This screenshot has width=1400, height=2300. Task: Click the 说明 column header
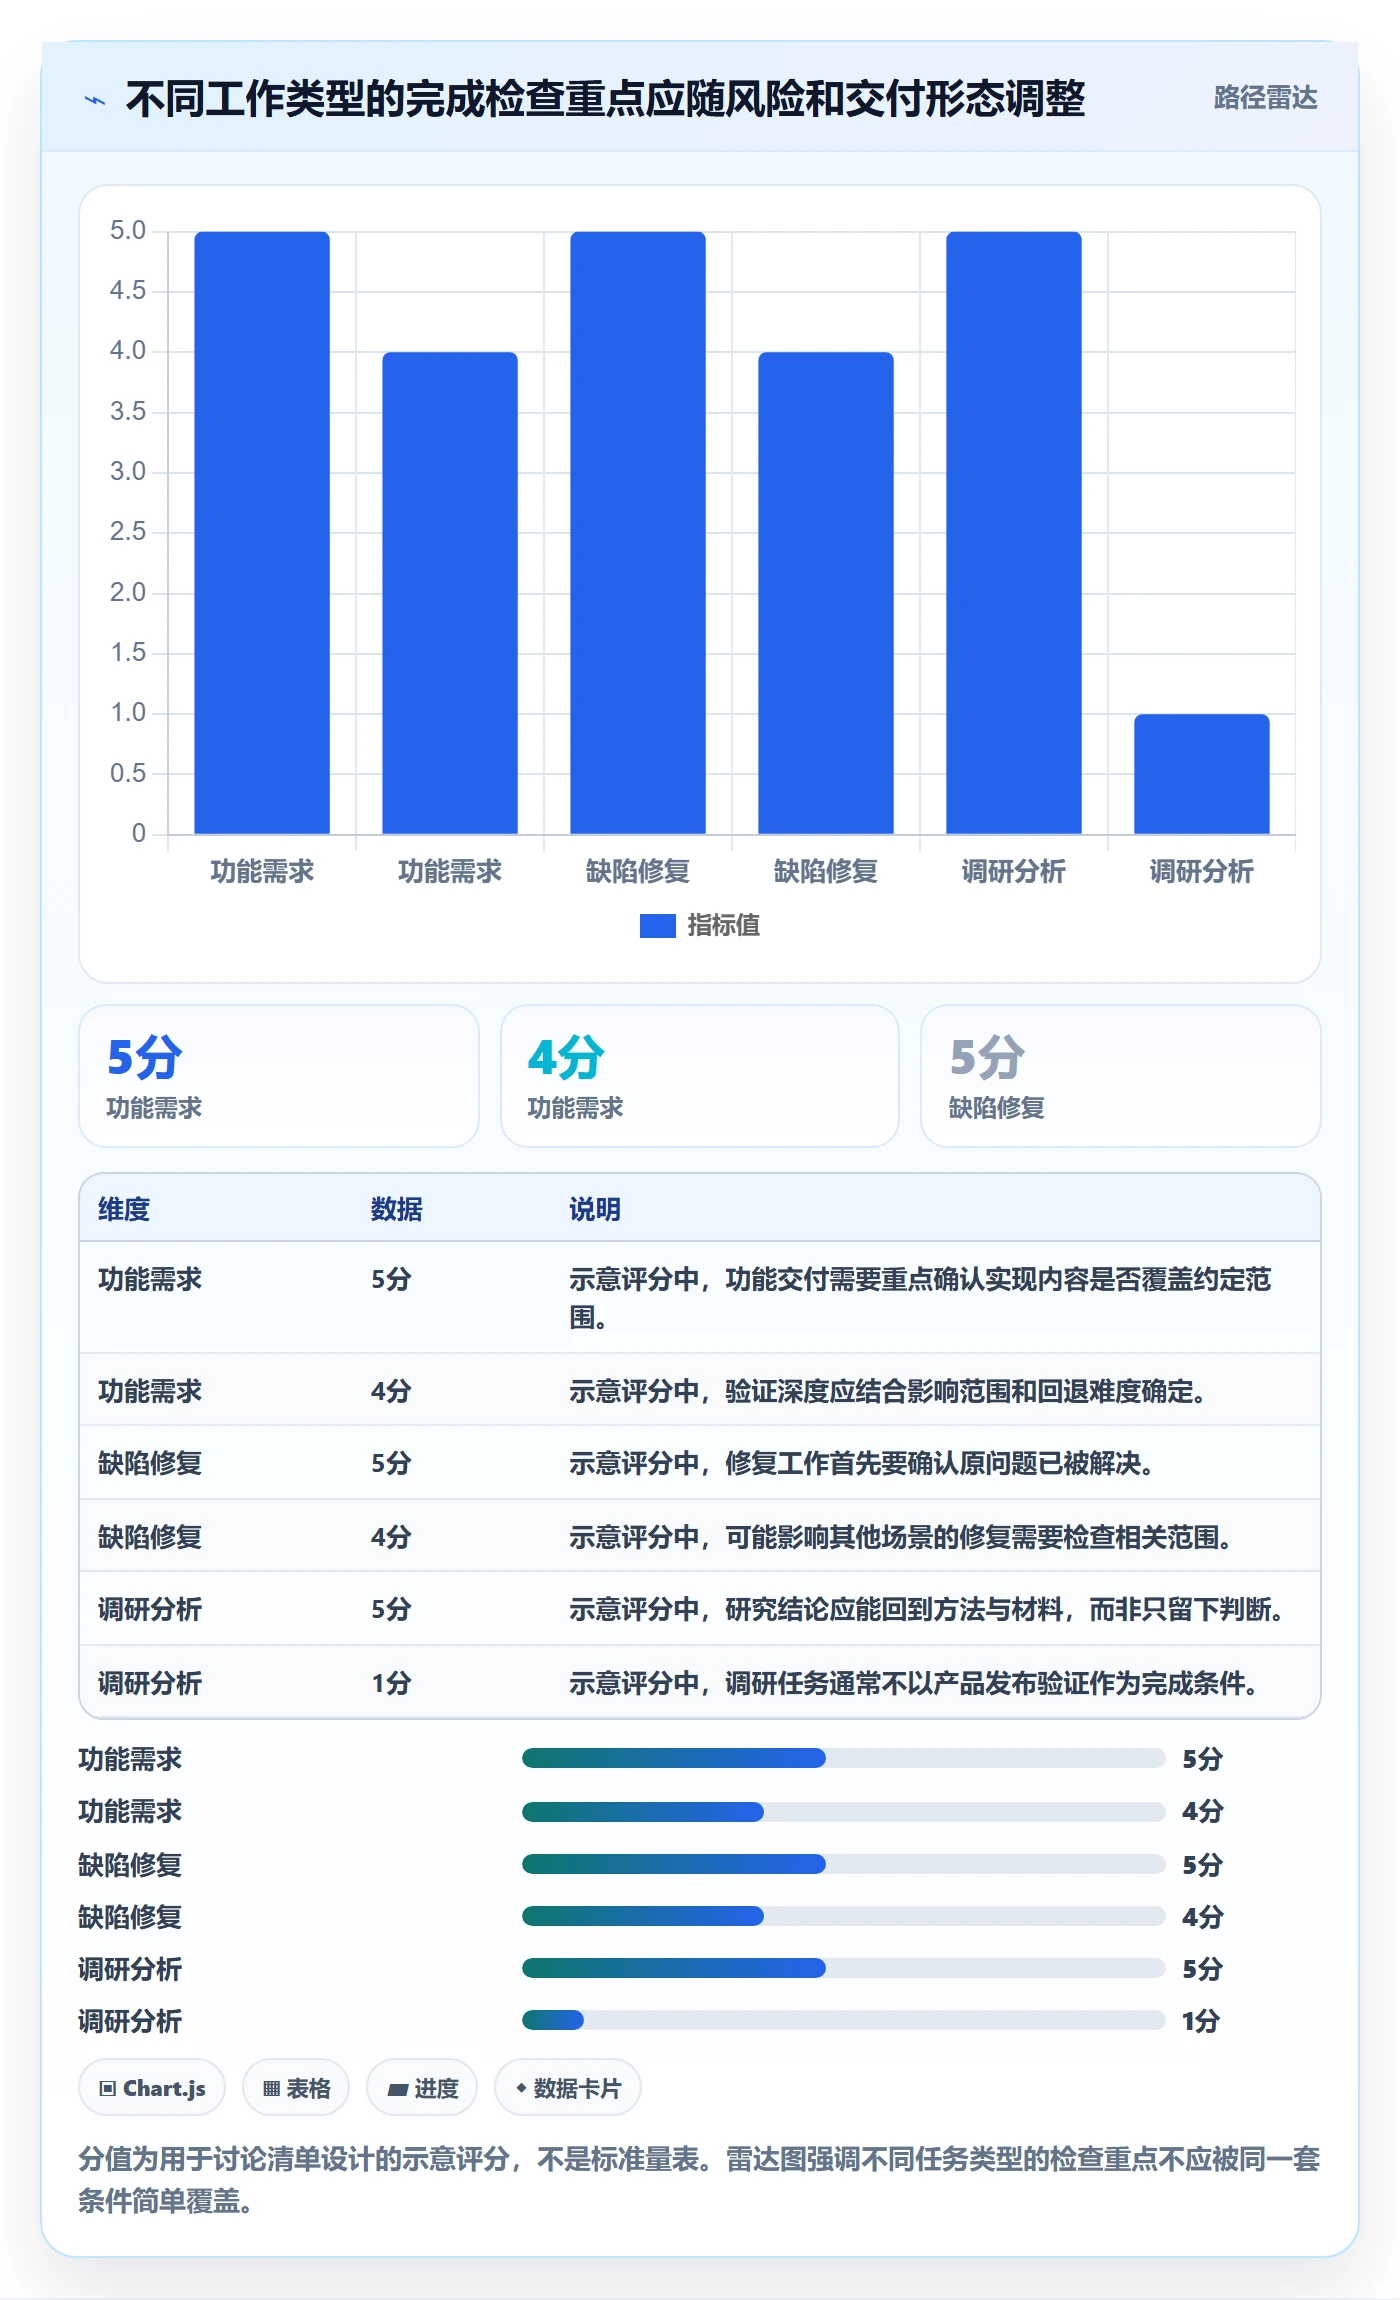[595, 1209]
